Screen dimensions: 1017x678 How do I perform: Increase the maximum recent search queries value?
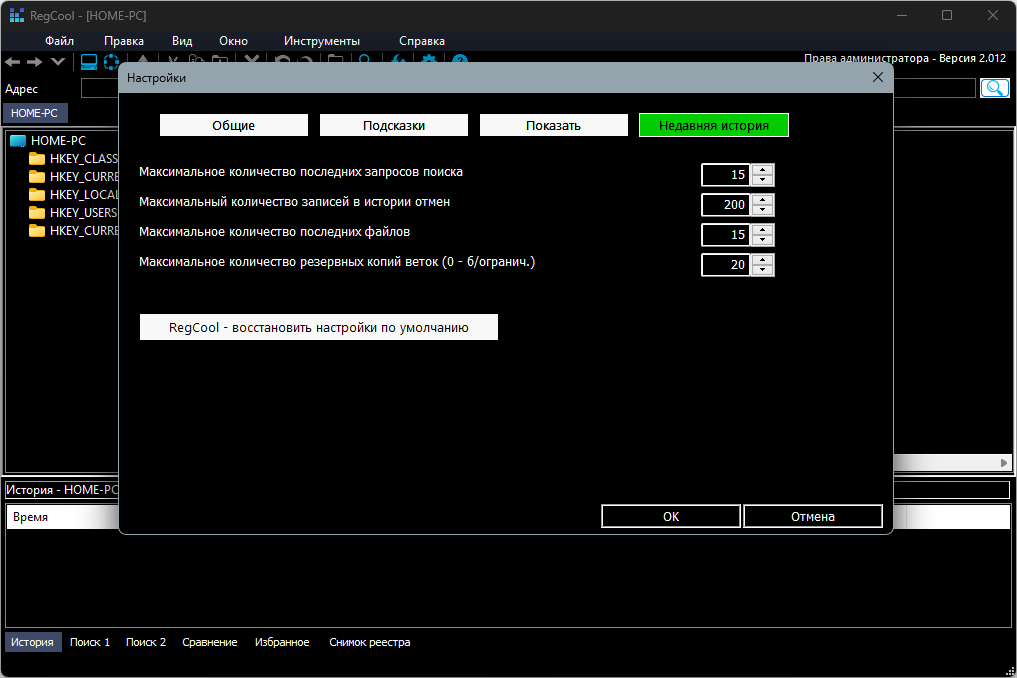[x=763, y=170]
